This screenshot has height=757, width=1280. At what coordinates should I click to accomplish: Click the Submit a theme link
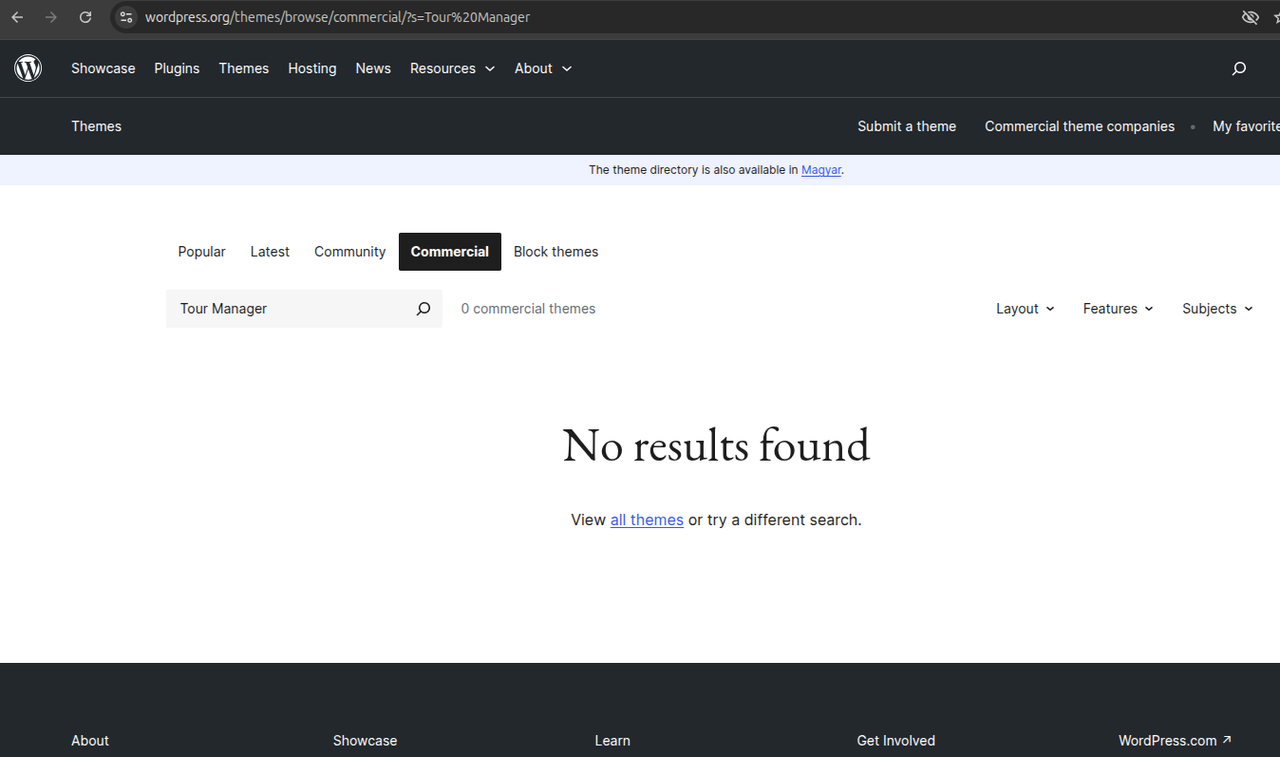point(907,126)
